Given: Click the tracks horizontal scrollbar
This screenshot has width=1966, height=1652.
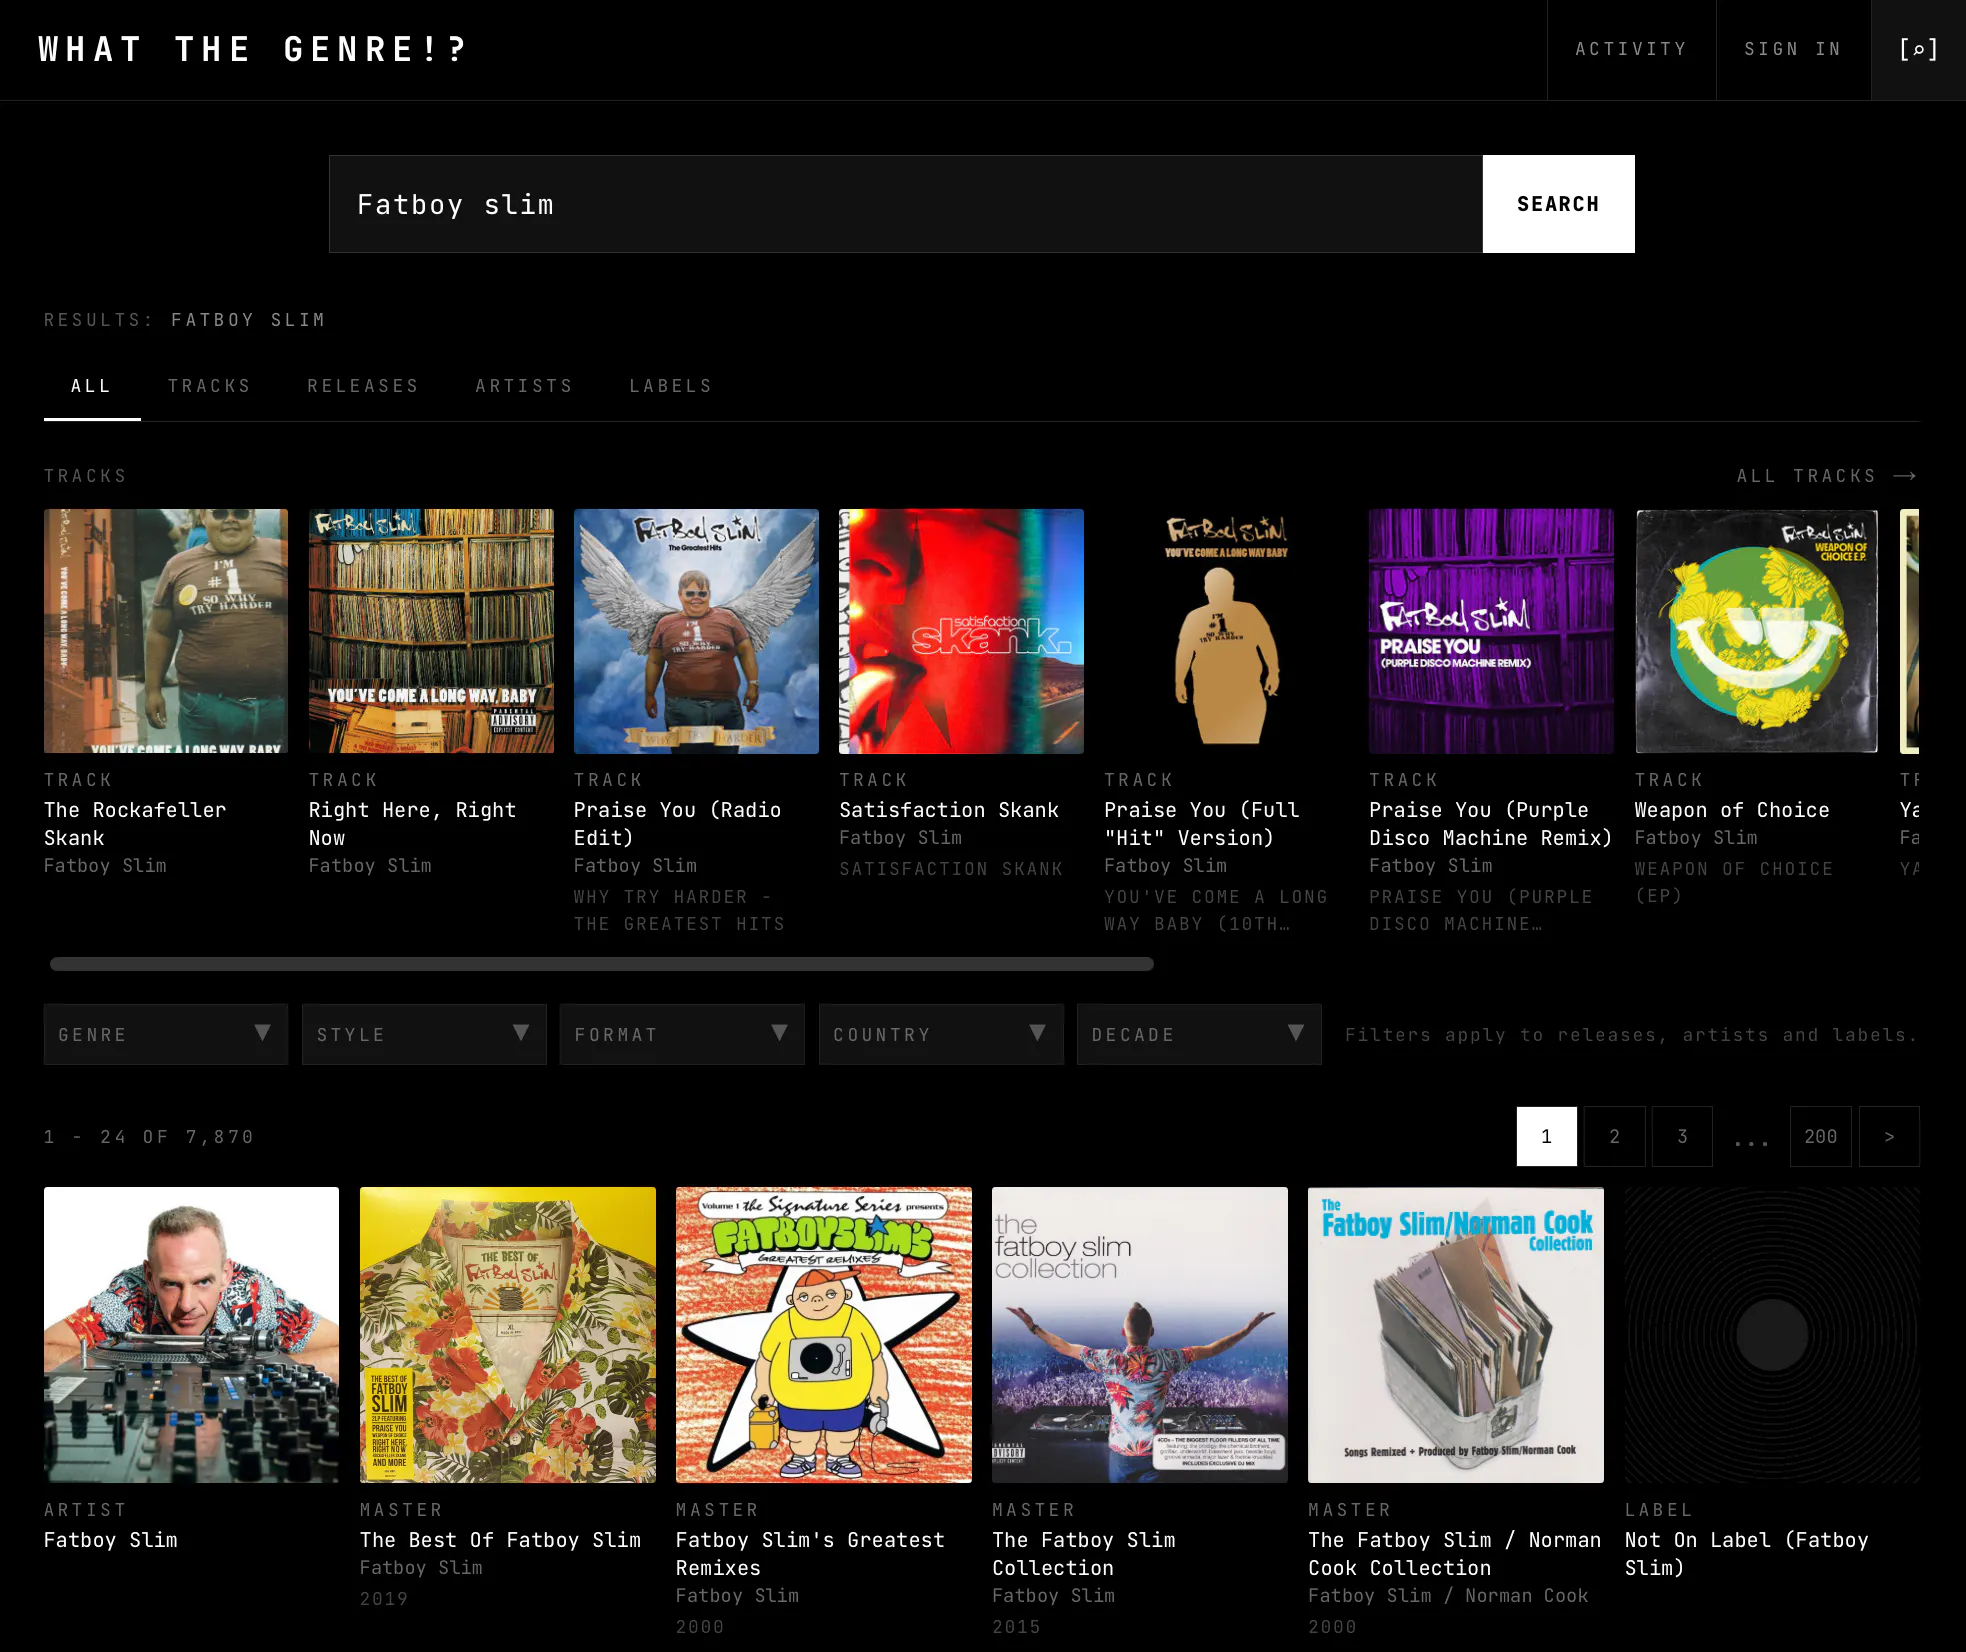Looking at the screenshot, I should coord(602,964).
